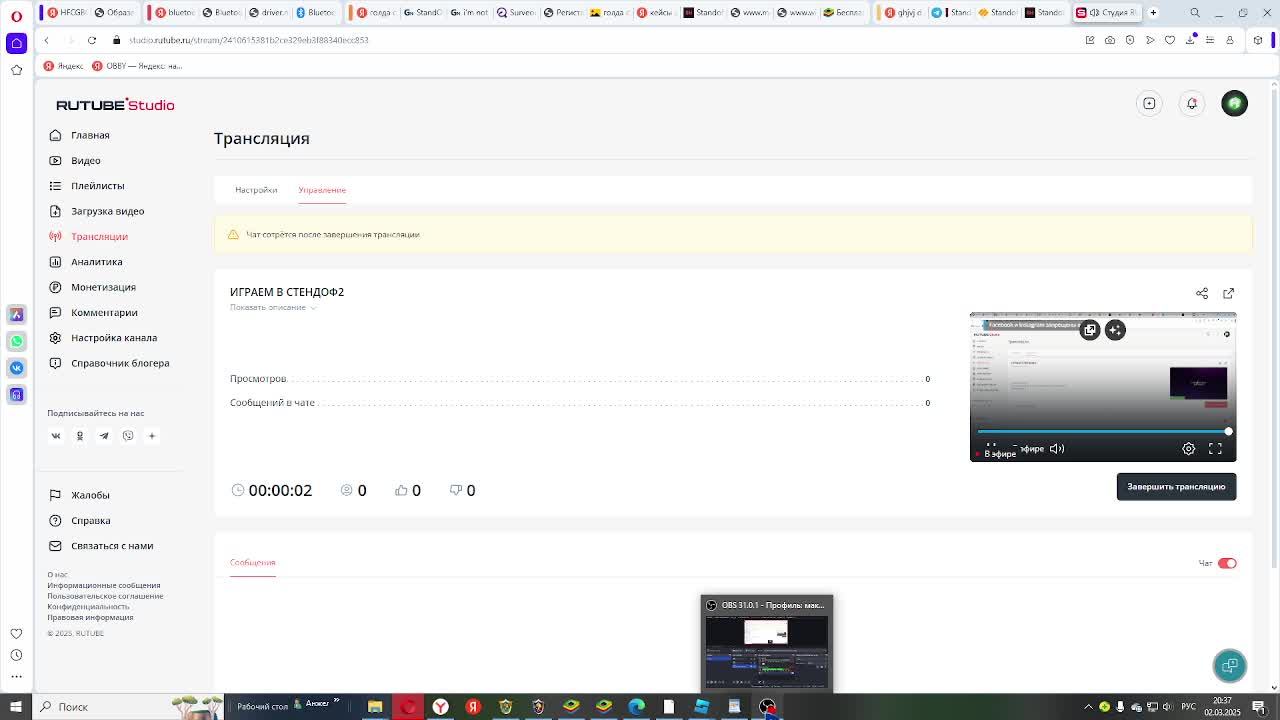
Task: Select Трансляции in the sidebar
Action: pyautogui.click(x=99, y=236)
